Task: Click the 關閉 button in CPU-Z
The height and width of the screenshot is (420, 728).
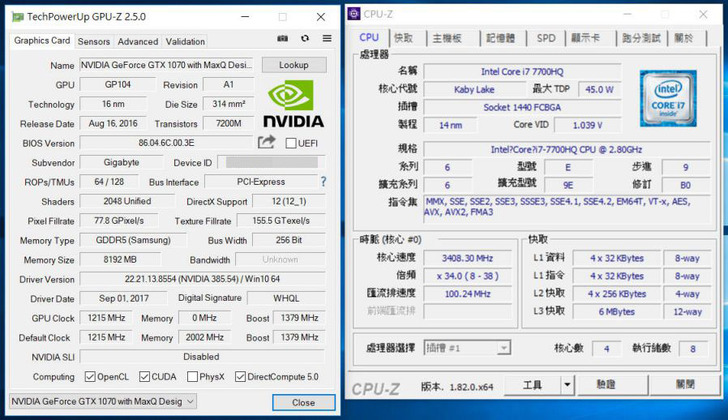Action: pos(685,385)
